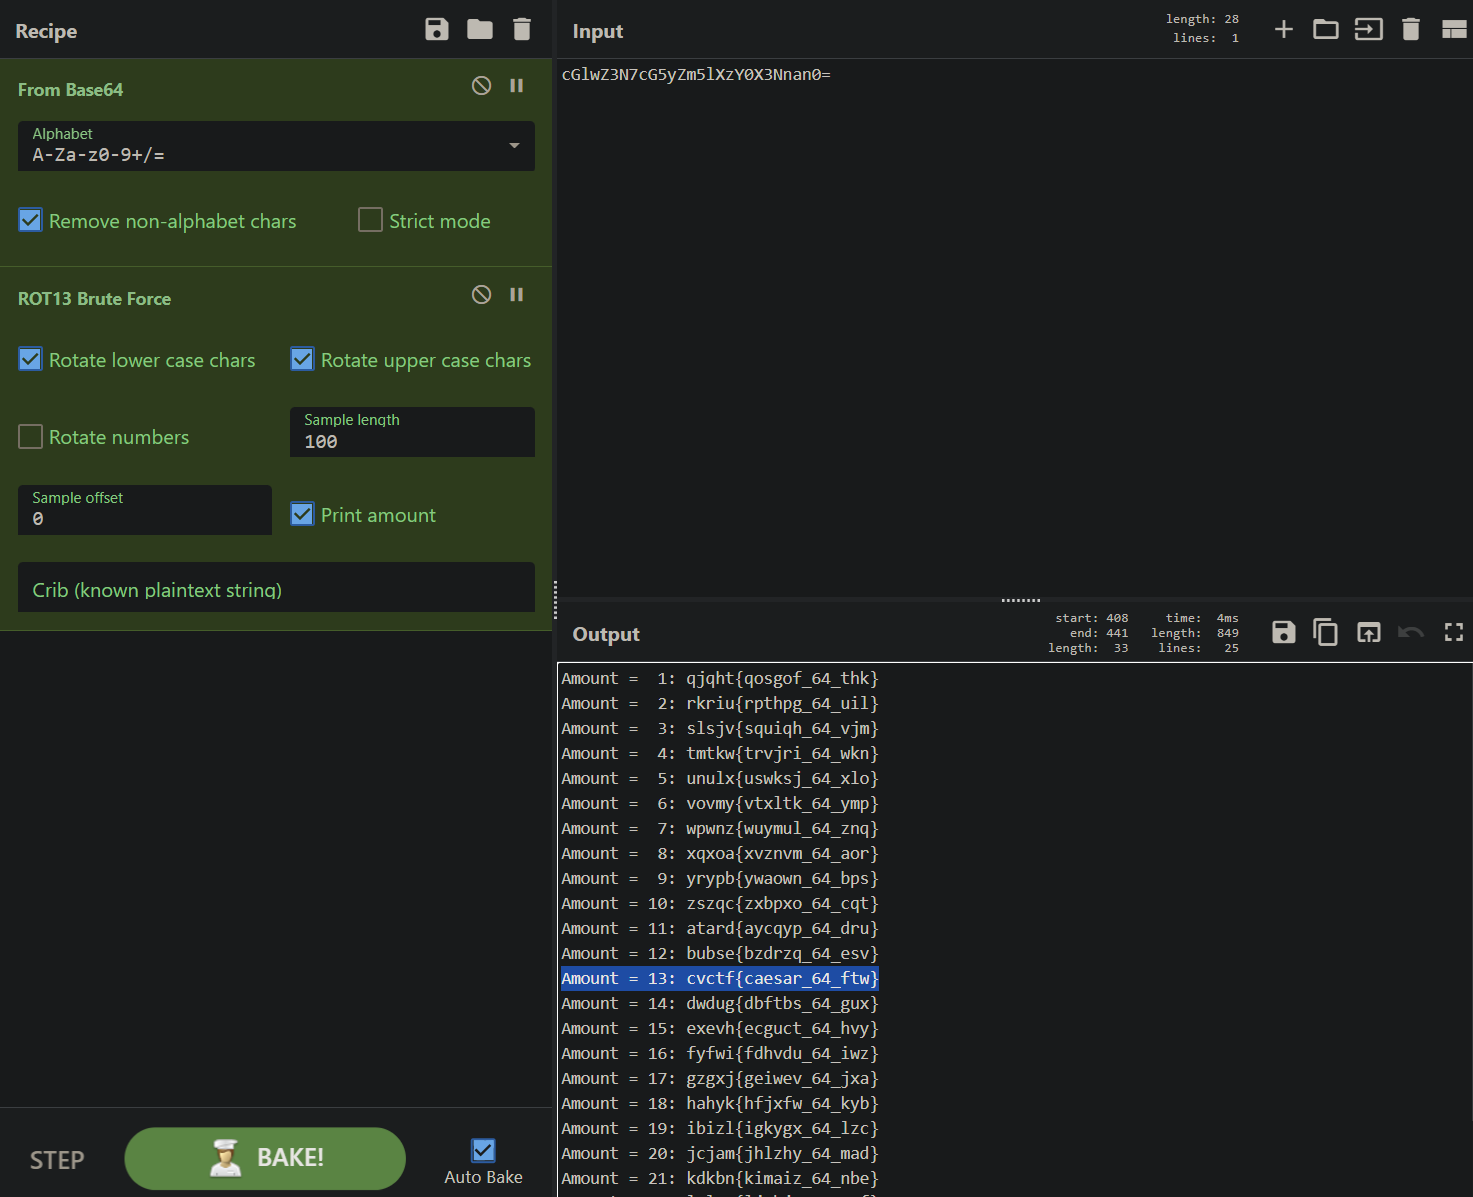Screen dimensions: 1473x1197
Task: Reset the input/output pane layout
Action: pyautogui.click(x=1454, y=30)
